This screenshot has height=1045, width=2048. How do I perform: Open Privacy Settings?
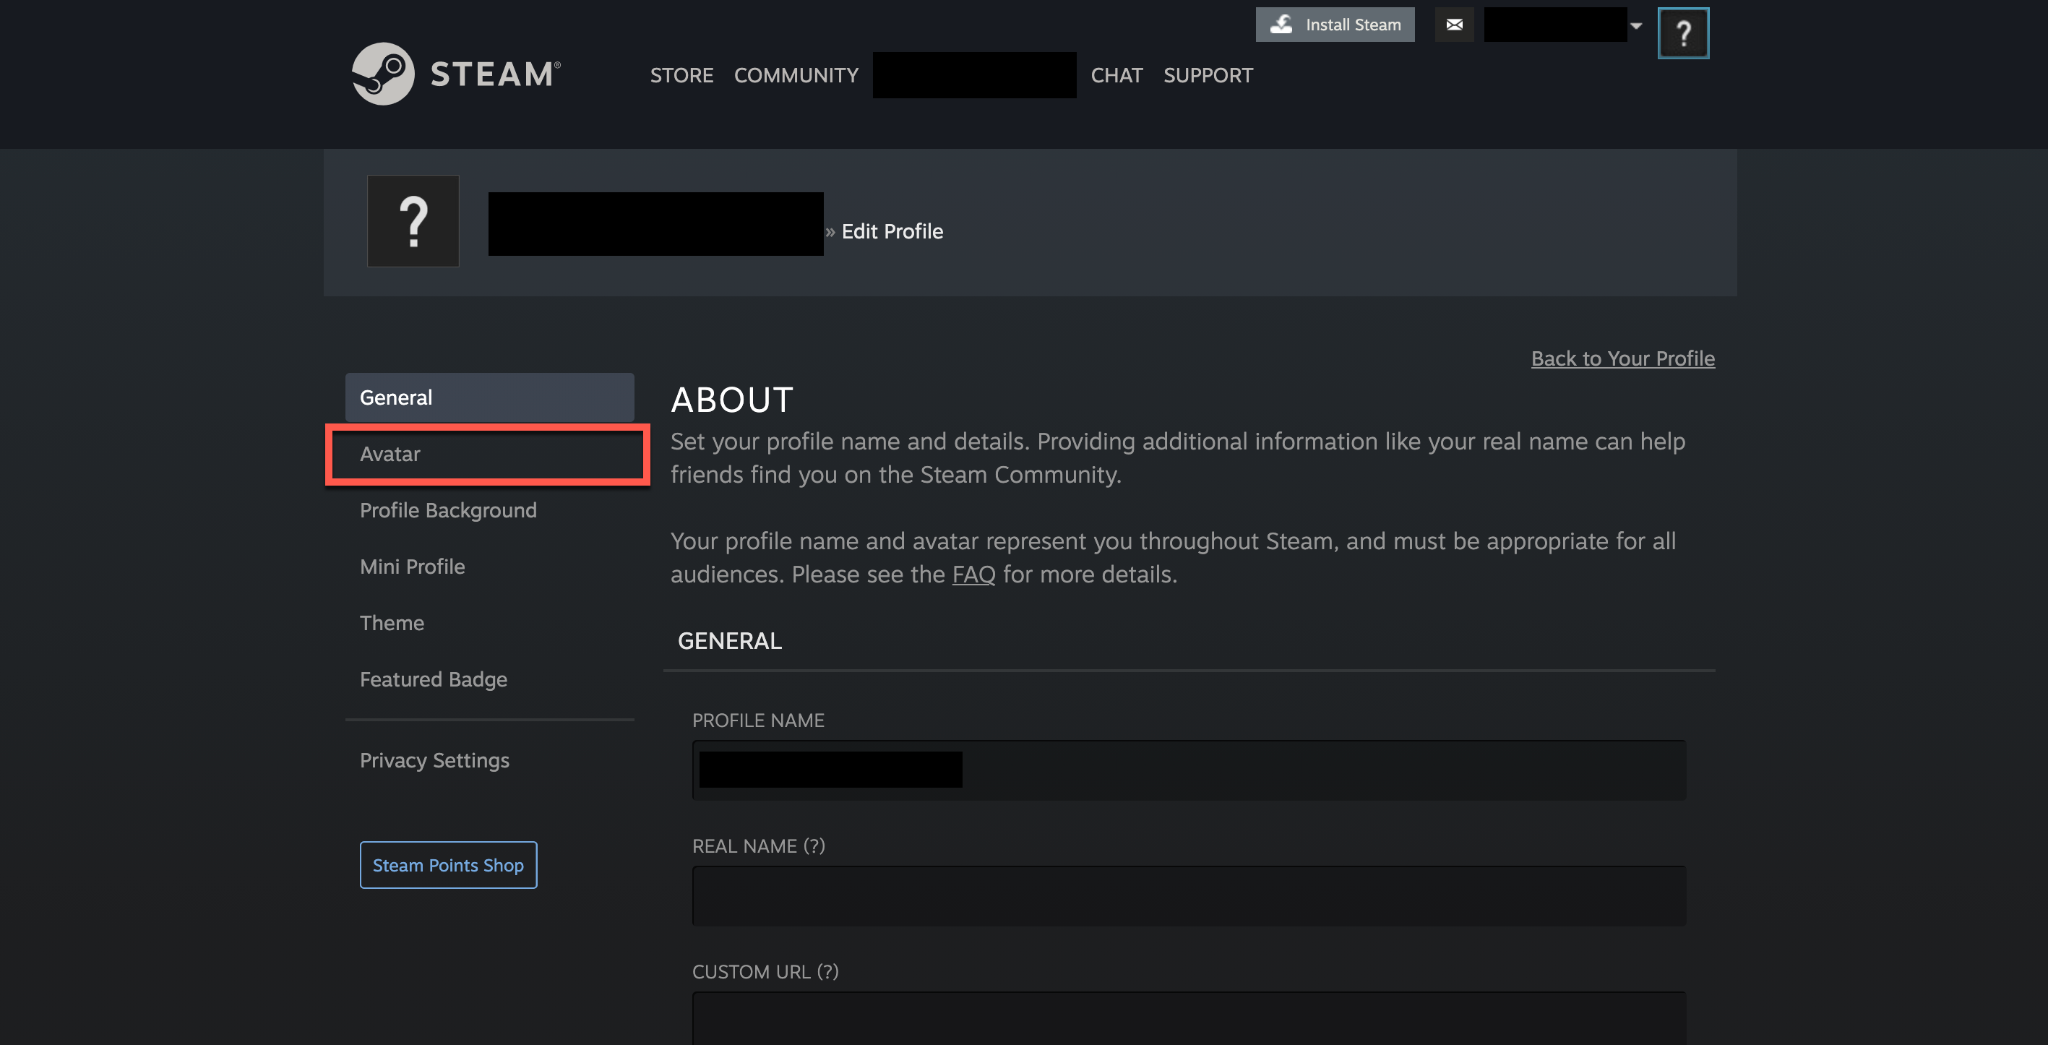tap(434, 761)
